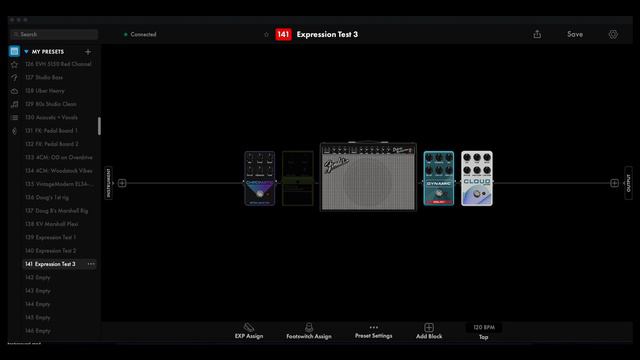Open the favorites star in the sidebar
Screen dimensions: 640x360
pos(14,64)
